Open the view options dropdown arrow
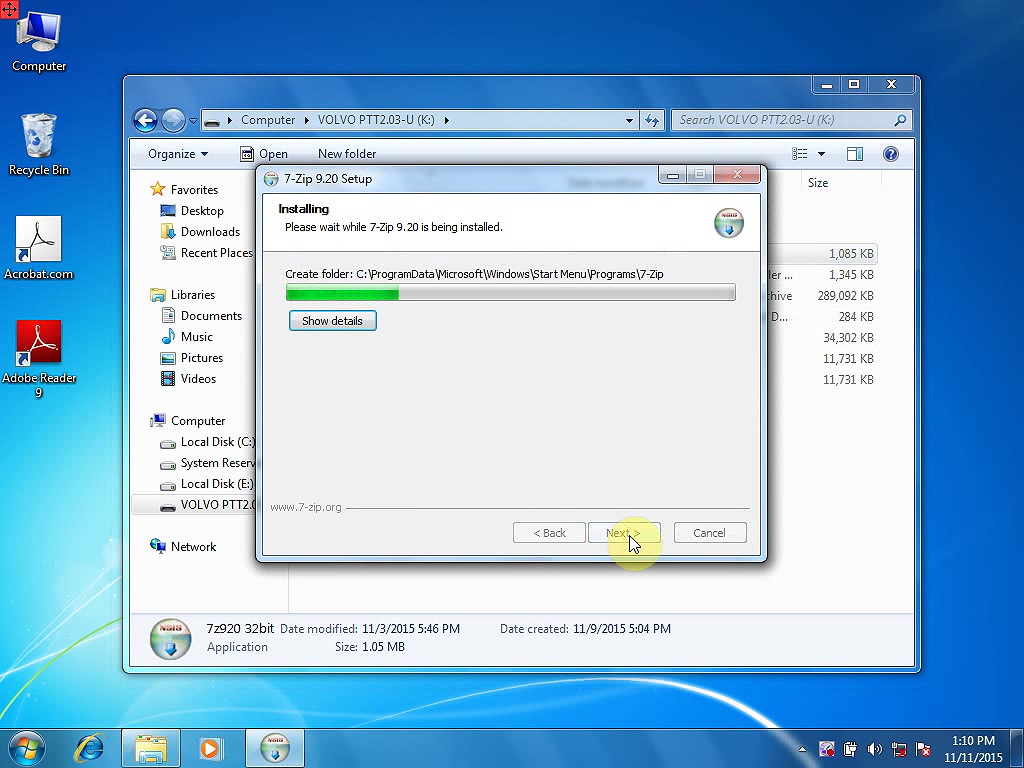Image resolution: width=1024 pixels, height=768 pixels. 822,154
